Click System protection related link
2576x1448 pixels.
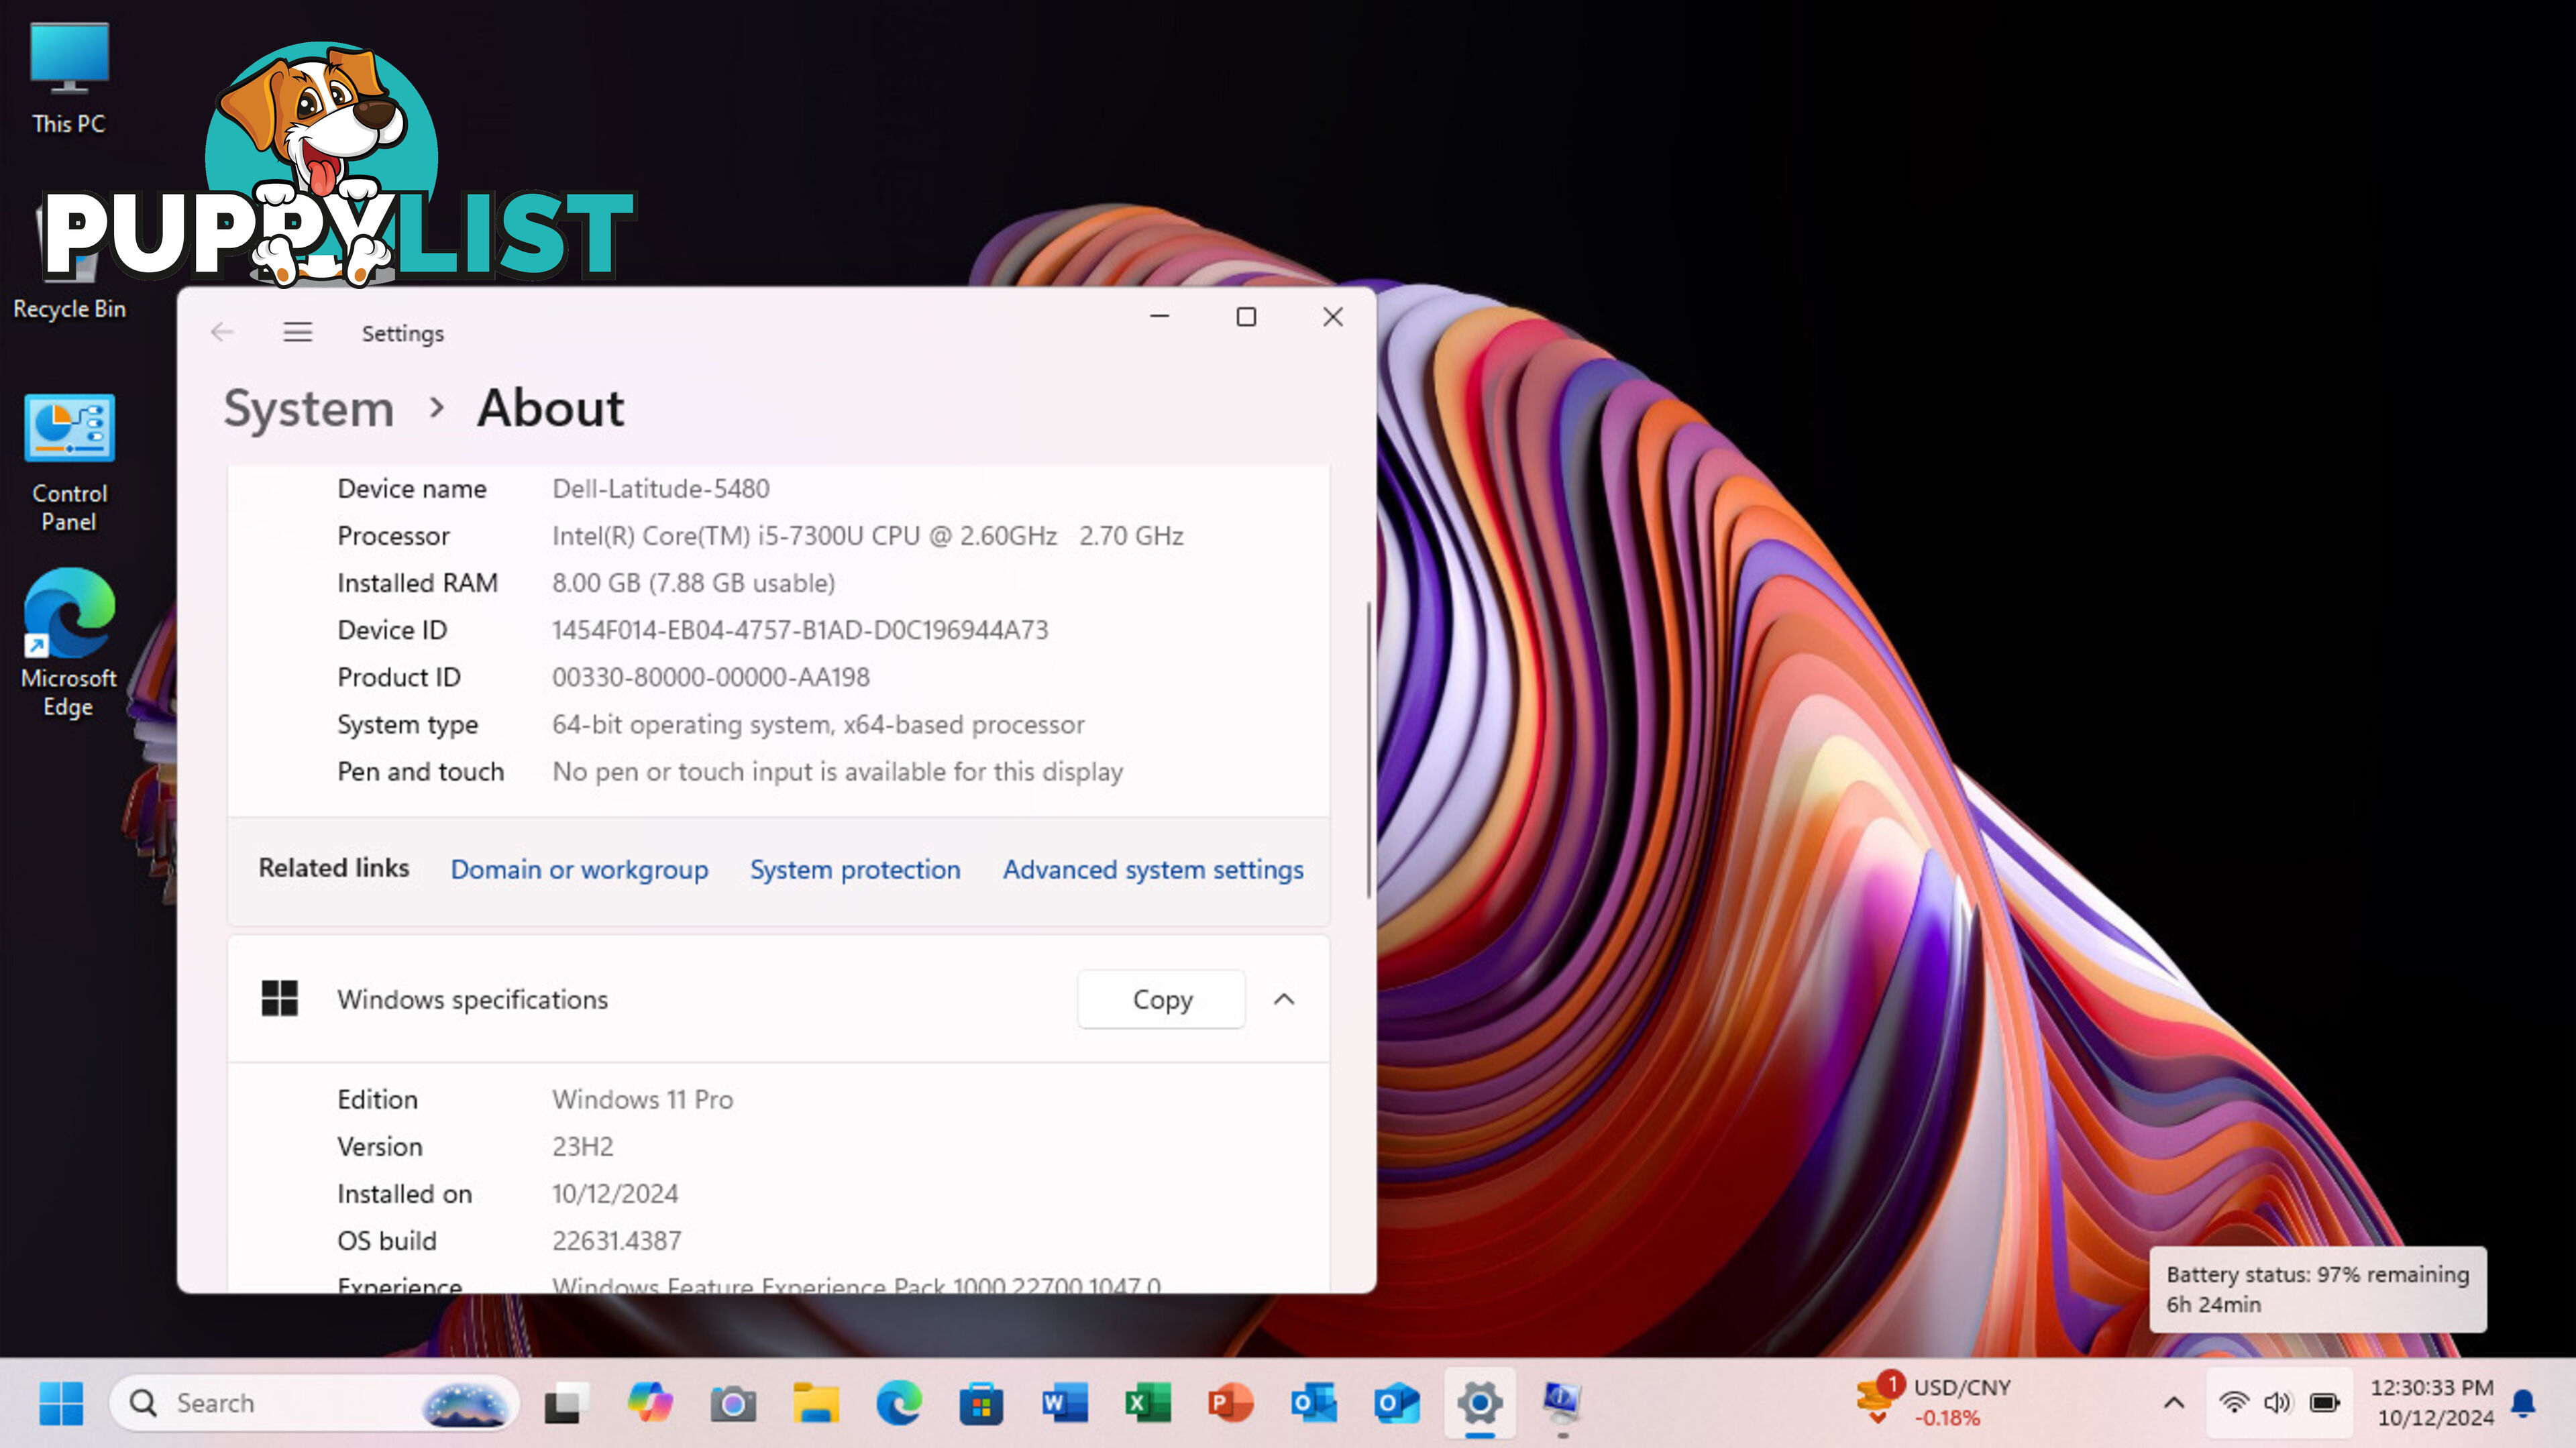(856, 868)
